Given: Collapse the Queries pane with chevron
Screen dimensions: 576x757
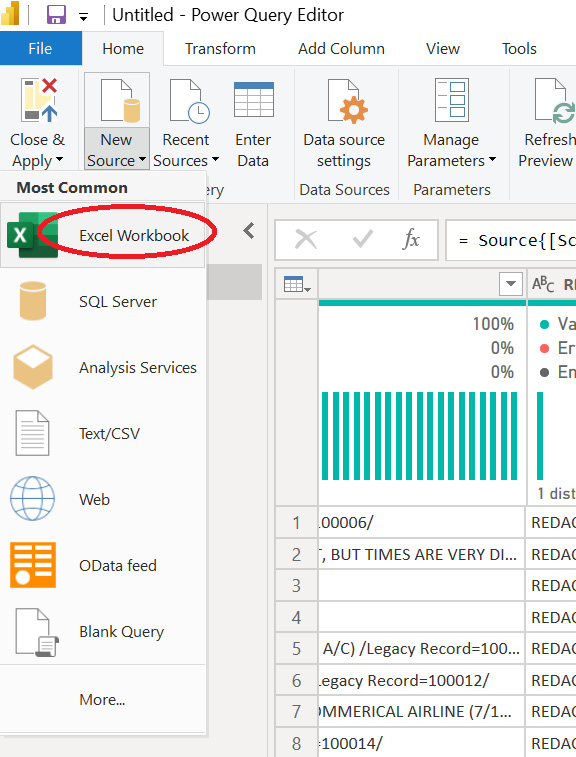Looking at the screenshot, I should pyautogui.click(x=249, y=231).
